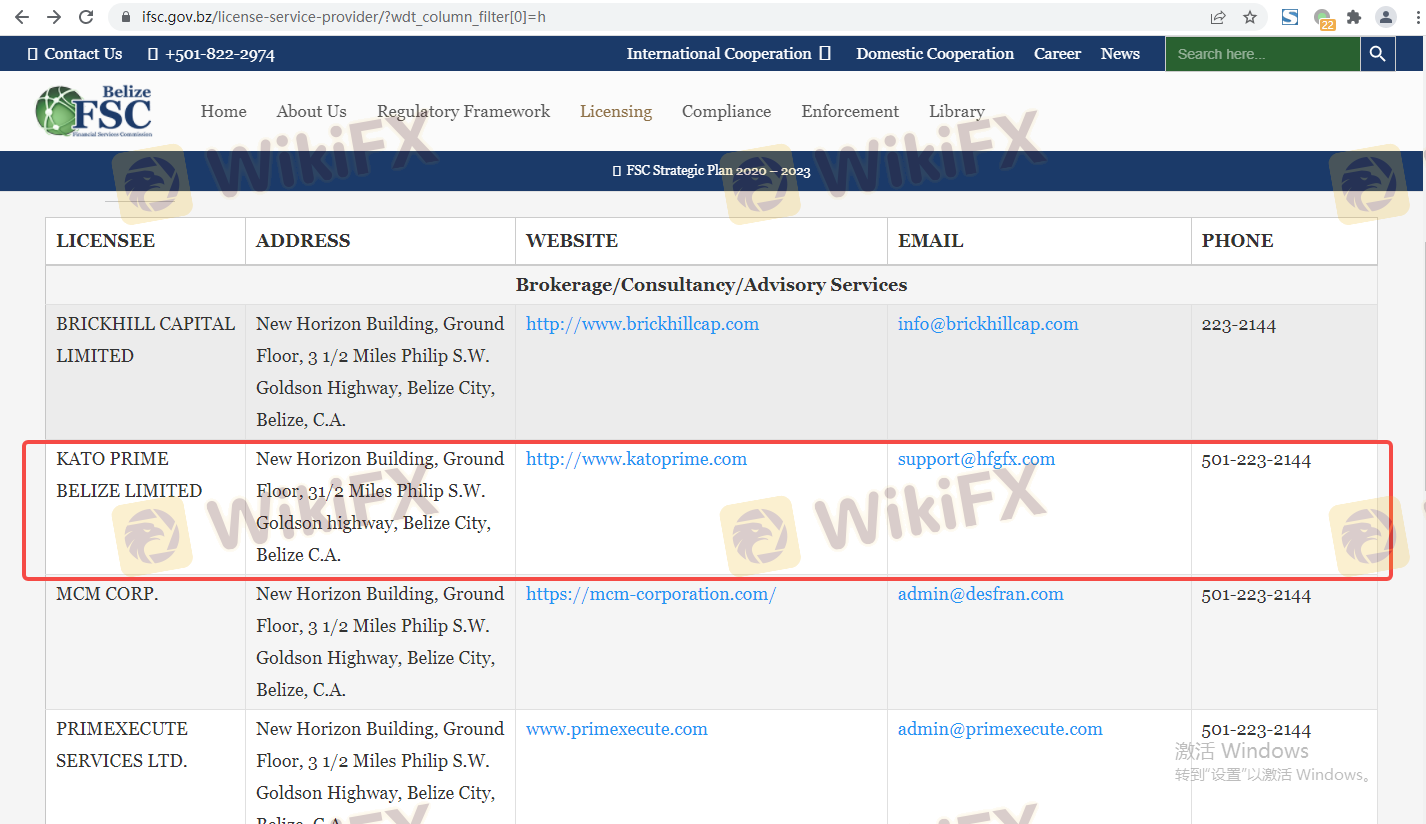The width and height of the screenshot is (1426, 824).
Task: Click the search magnifier button
Action: [1377, 54]
